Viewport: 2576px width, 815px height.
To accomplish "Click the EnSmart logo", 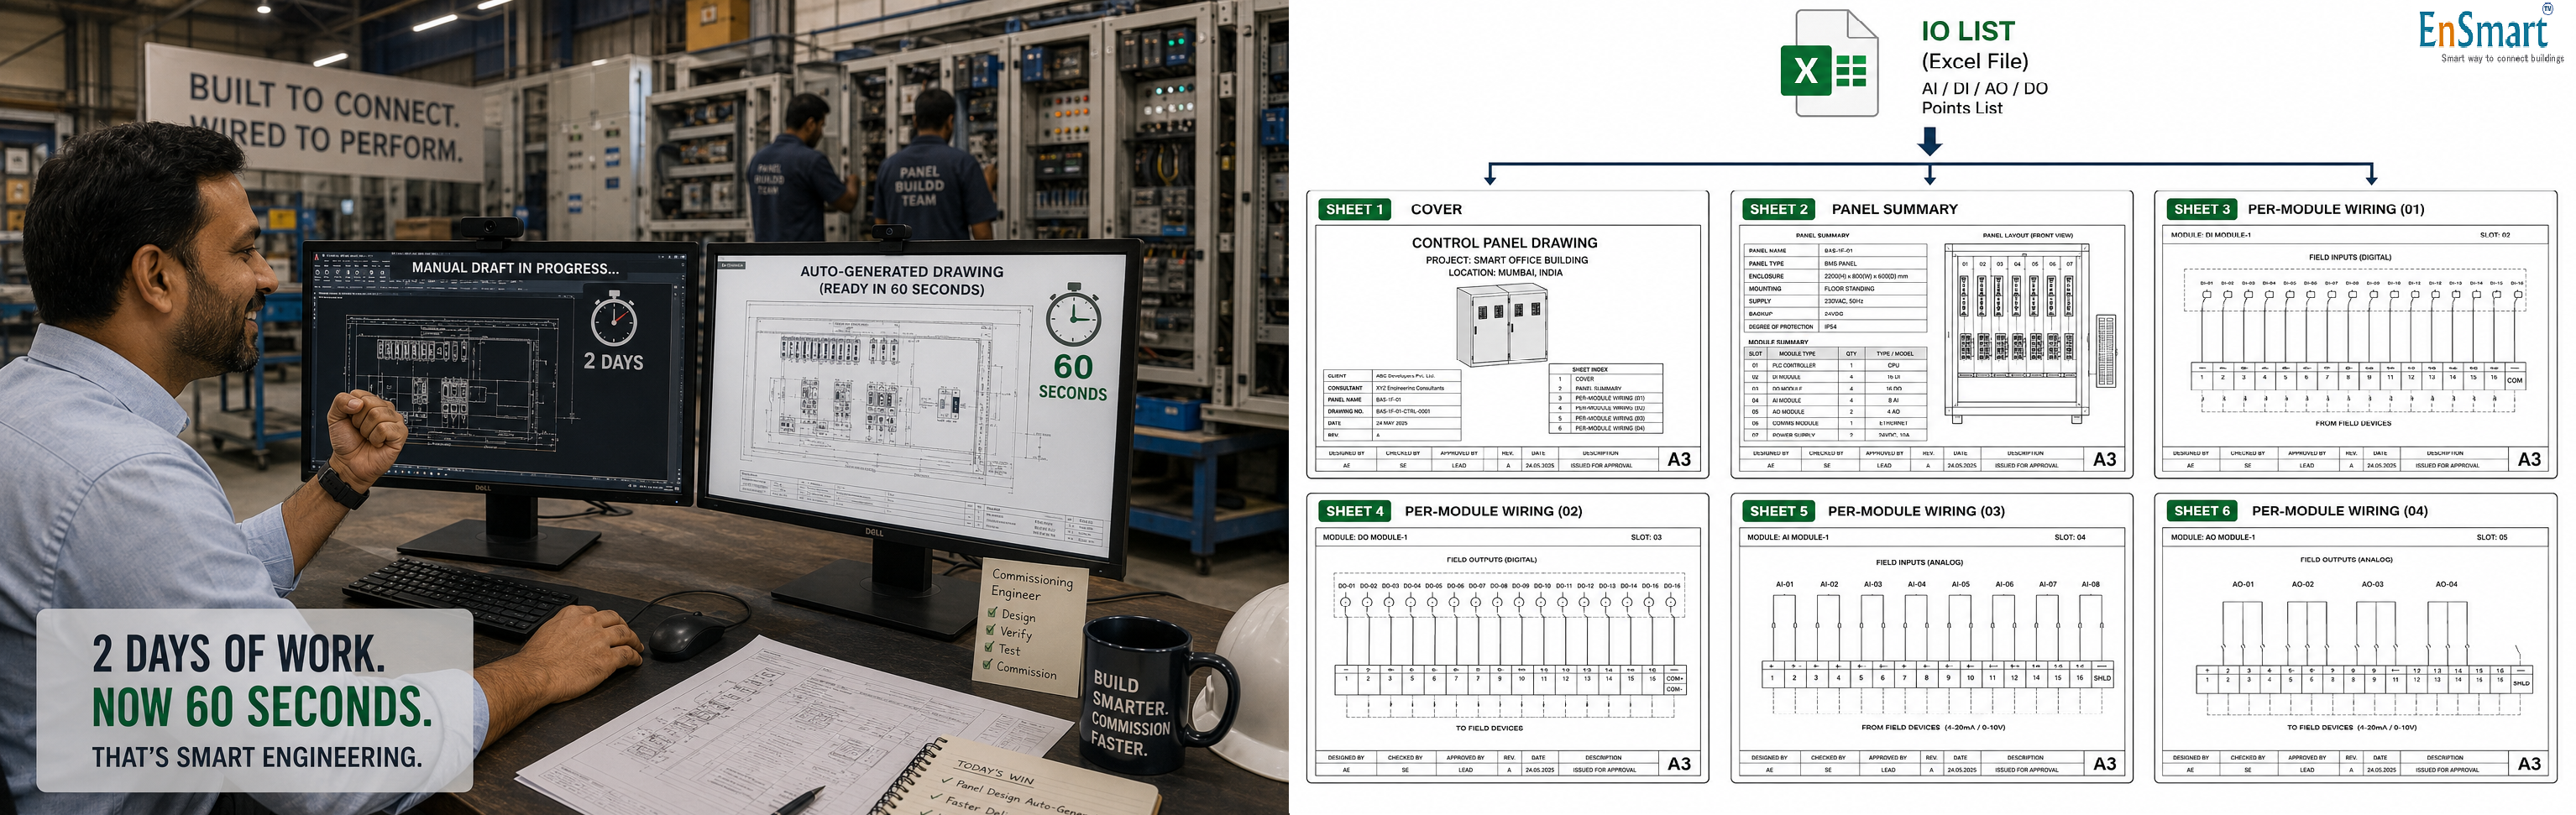I will click(2490, 34).
